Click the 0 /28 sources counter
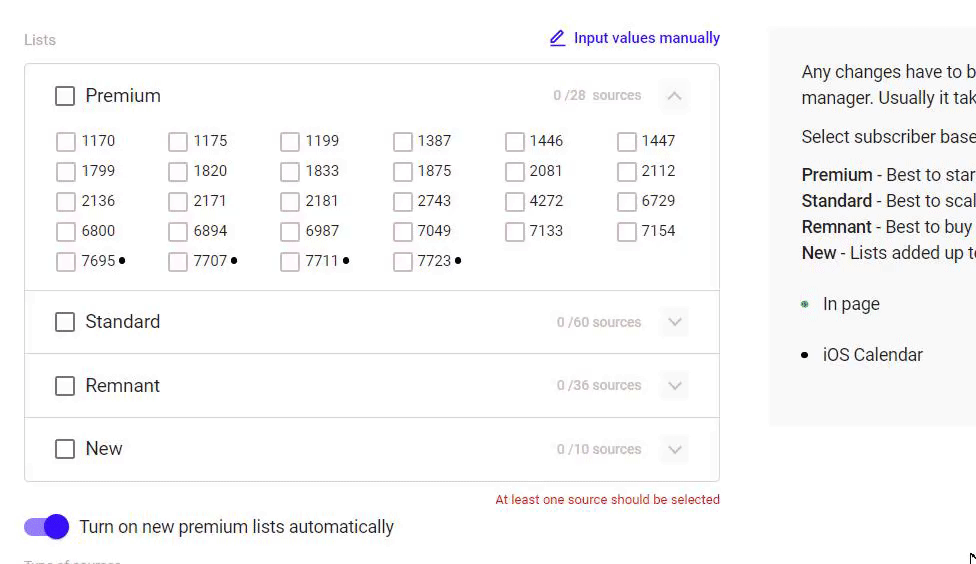This screenshot has height=564, width=976. pyautogui.click(x=597, y=95)
